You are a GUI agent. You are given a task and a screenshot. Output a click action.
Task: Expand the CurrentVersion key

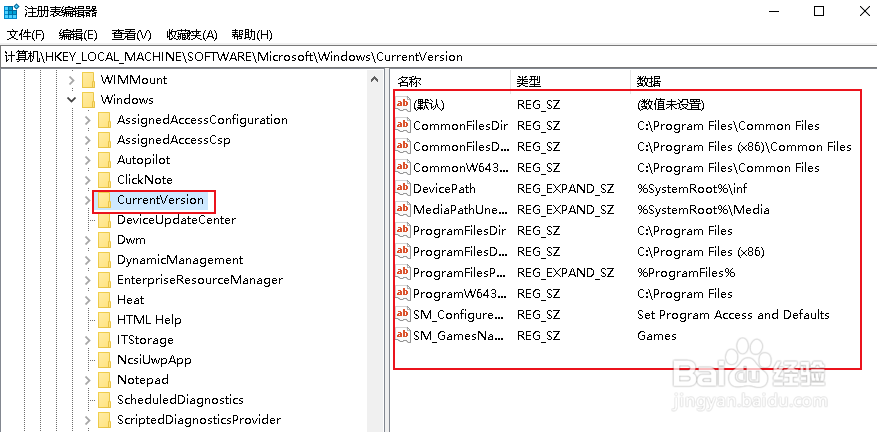[x=88, y=200]
